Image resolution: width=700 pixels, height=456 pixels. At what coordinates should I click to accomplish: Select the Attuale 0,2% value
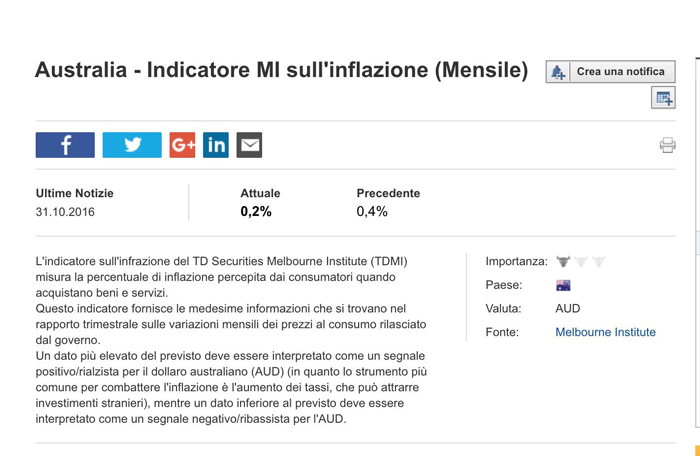(x=256, y=211)
